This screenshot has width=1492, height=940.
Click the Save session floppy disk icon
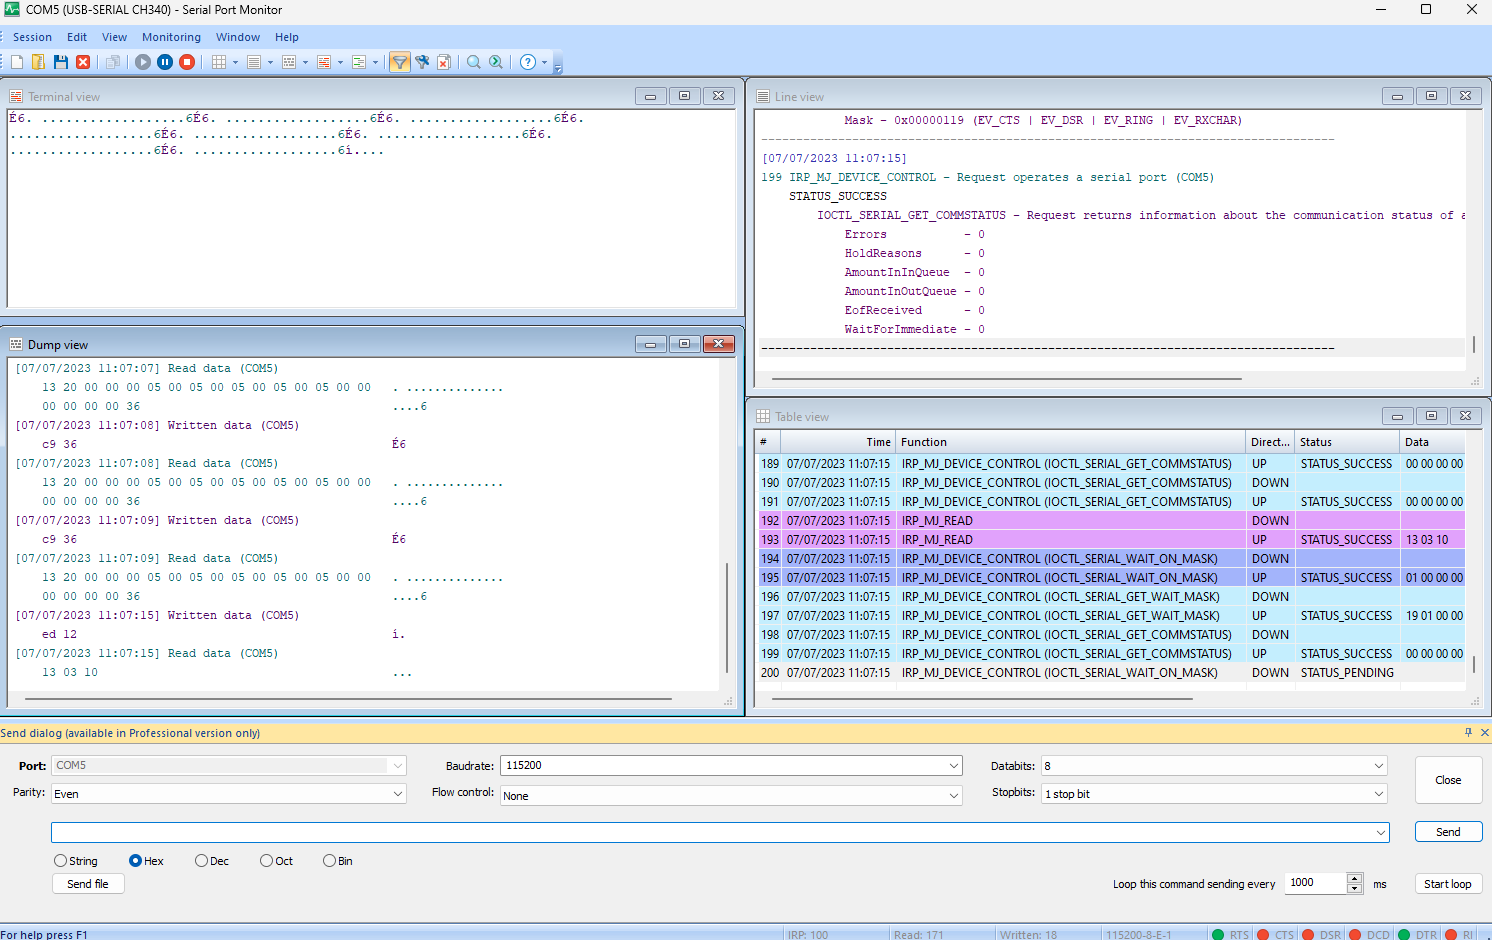(61, 62)
